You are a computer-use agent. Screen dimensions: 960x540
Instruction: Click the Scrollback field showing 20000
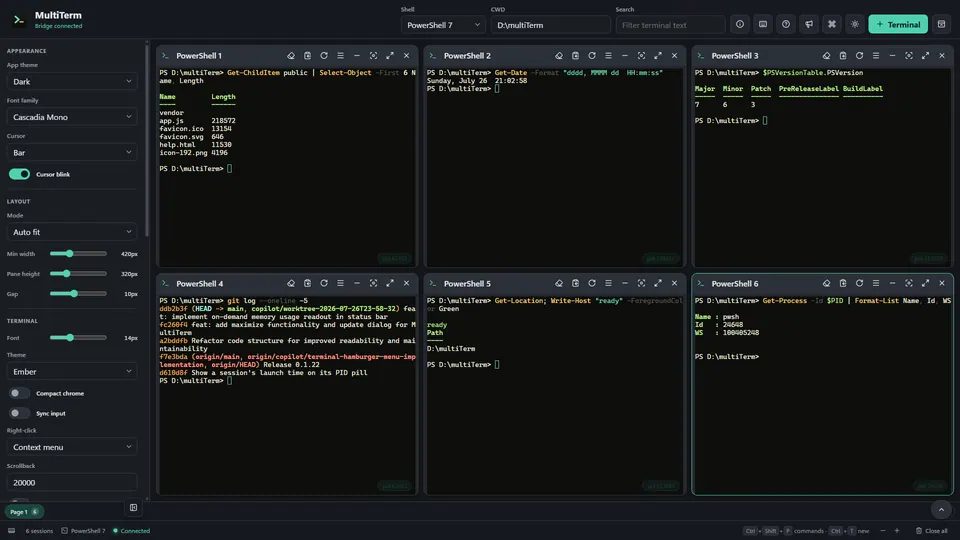click(72, 482)
